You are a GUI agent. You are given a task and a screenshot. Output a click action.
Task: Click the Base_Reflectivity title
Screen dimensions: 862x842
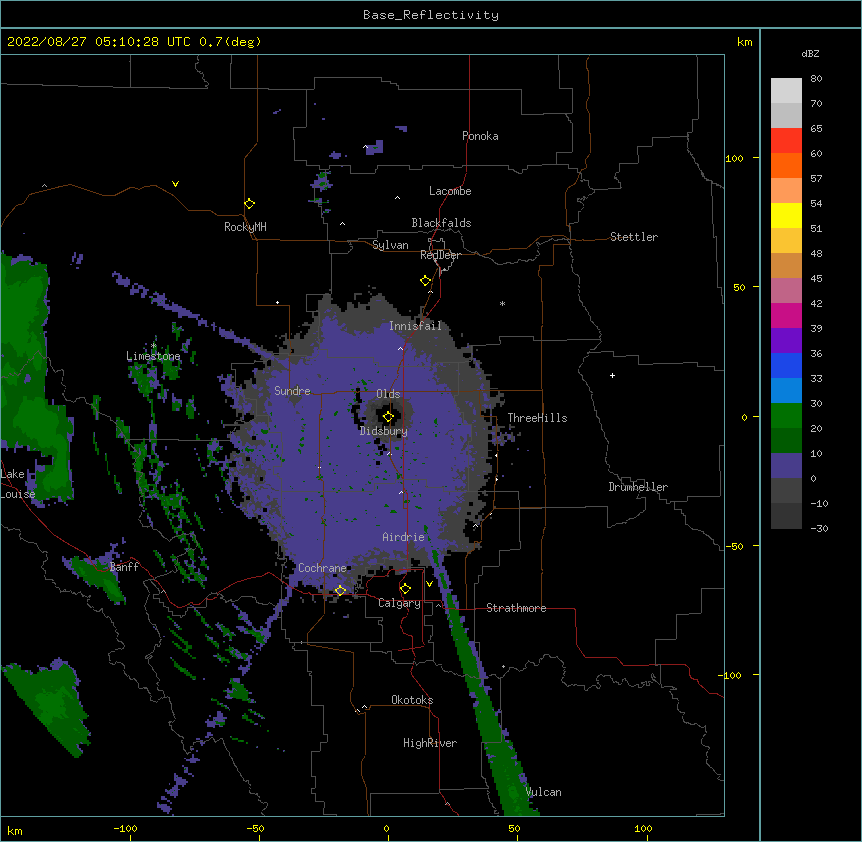[x=431, y=15]
